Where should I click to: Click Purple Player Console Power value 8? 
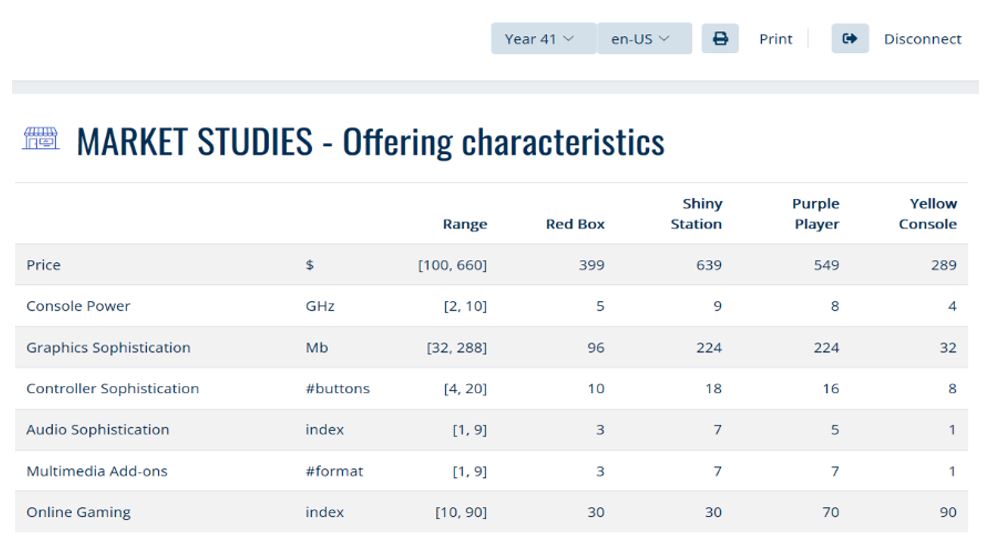835,306
